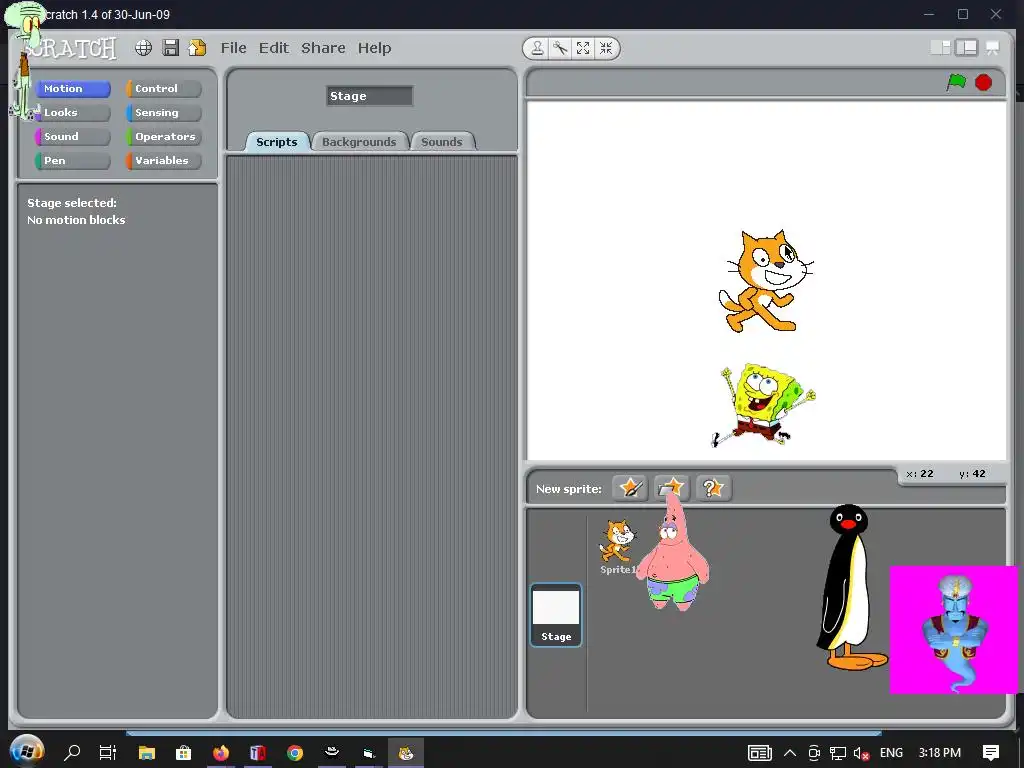Select the Sensing block category

click(x=164, y=112)
